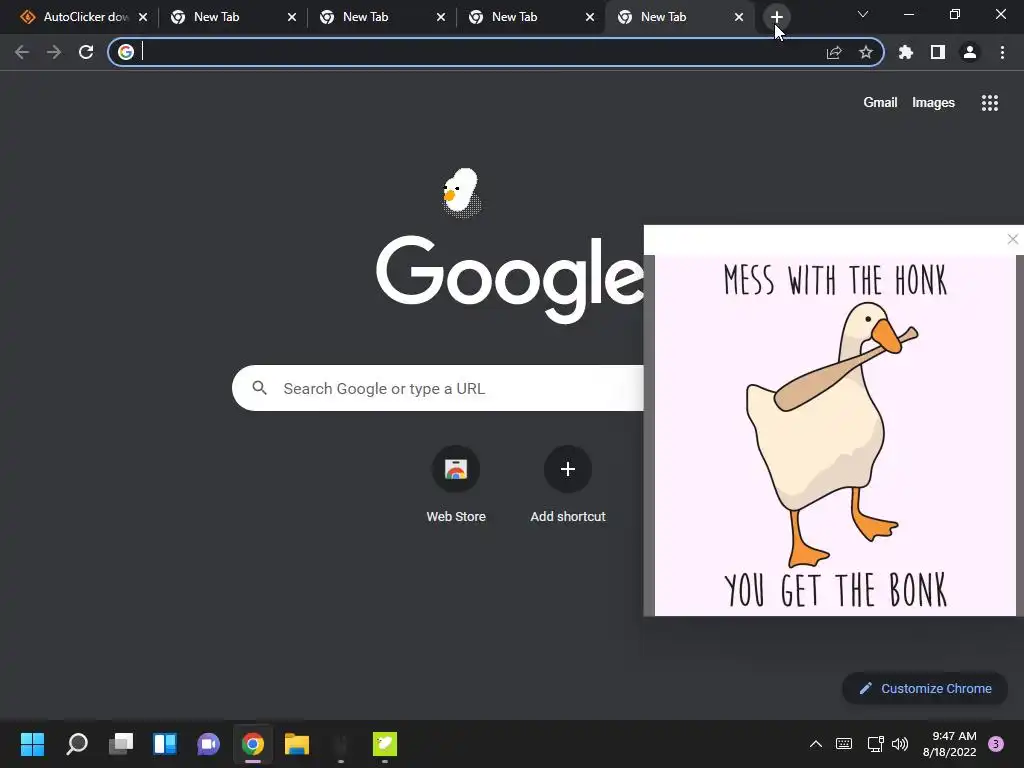
Task: Close the second New Tab
Action: coord(441,17)
